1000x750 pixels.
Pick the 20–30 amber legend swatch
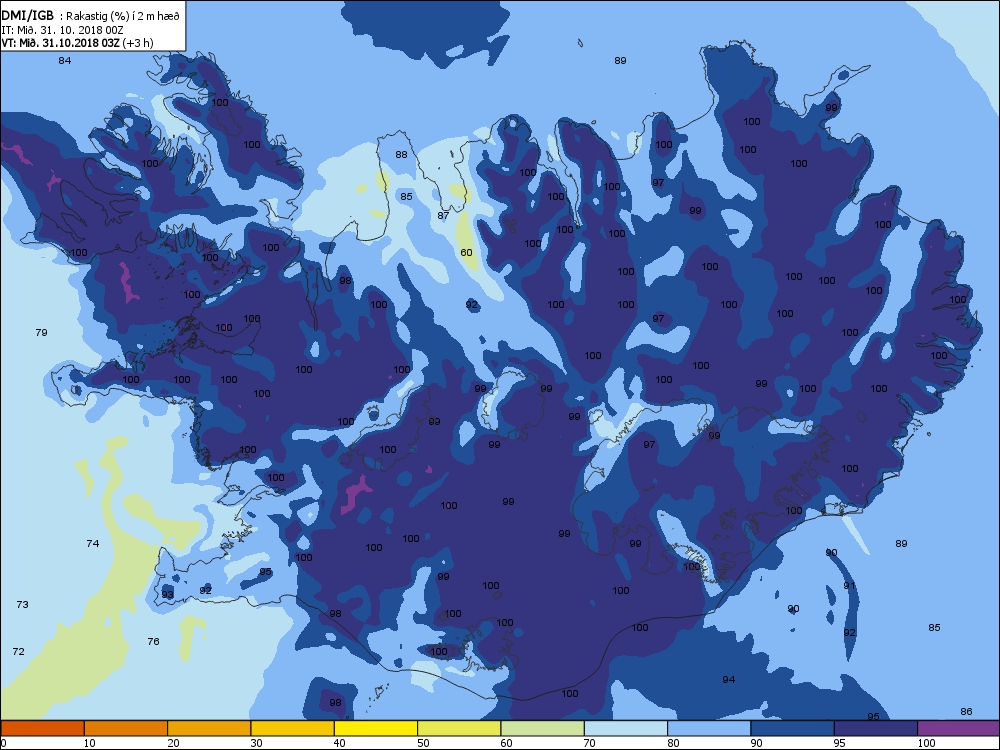pos(209,728)
